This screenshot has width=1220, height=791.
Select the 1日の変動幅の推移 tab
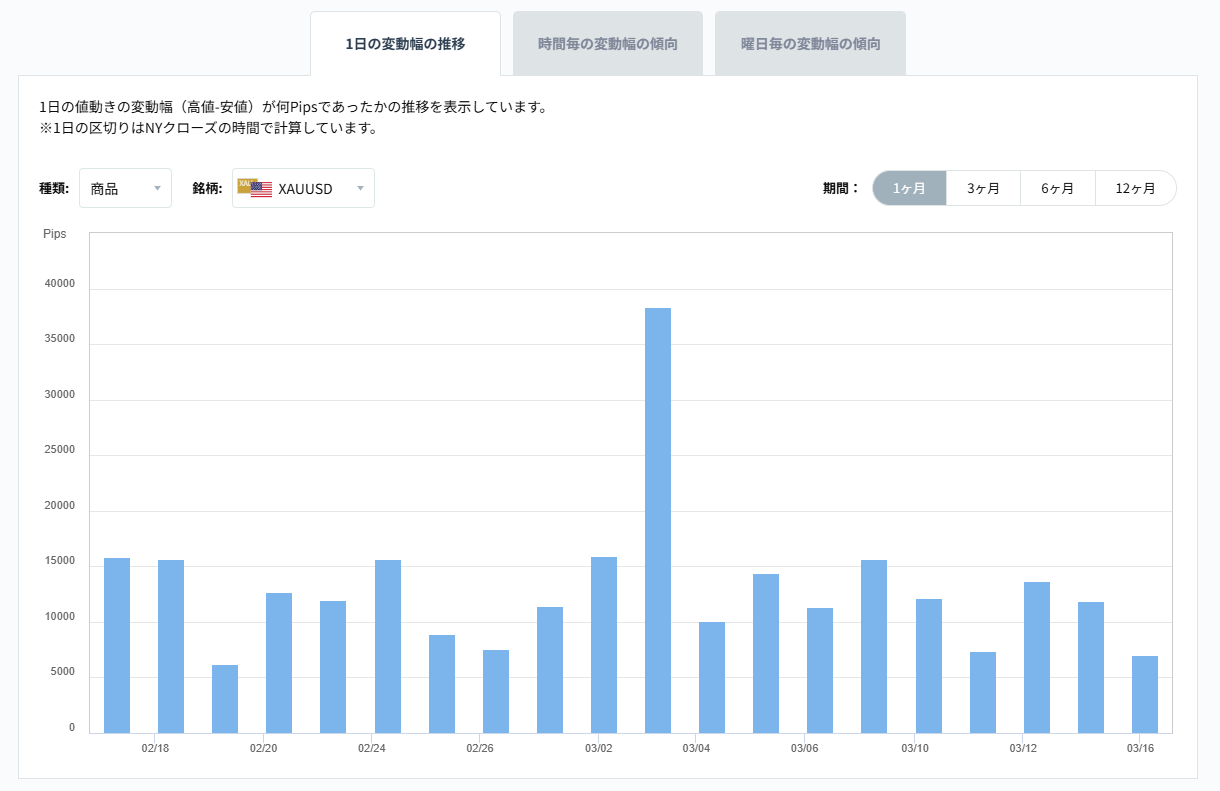pos(405,42)
